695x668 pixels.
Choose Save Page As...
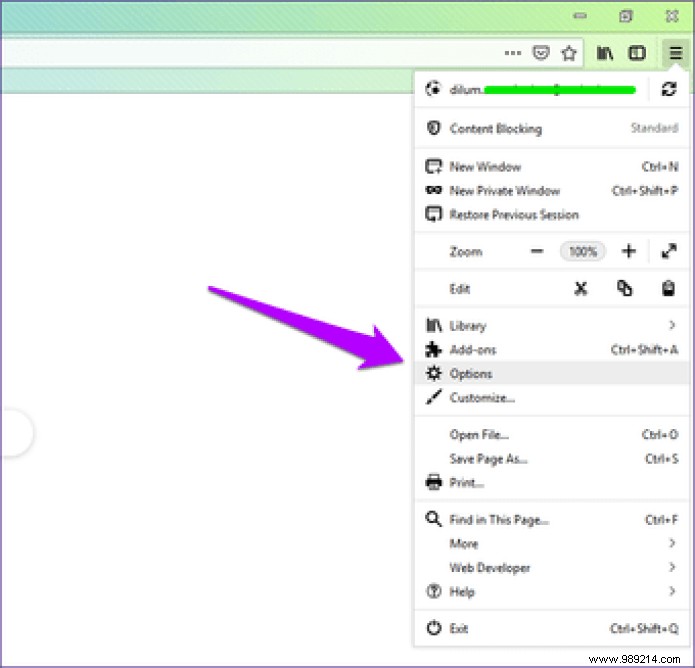tap(552, 459)
